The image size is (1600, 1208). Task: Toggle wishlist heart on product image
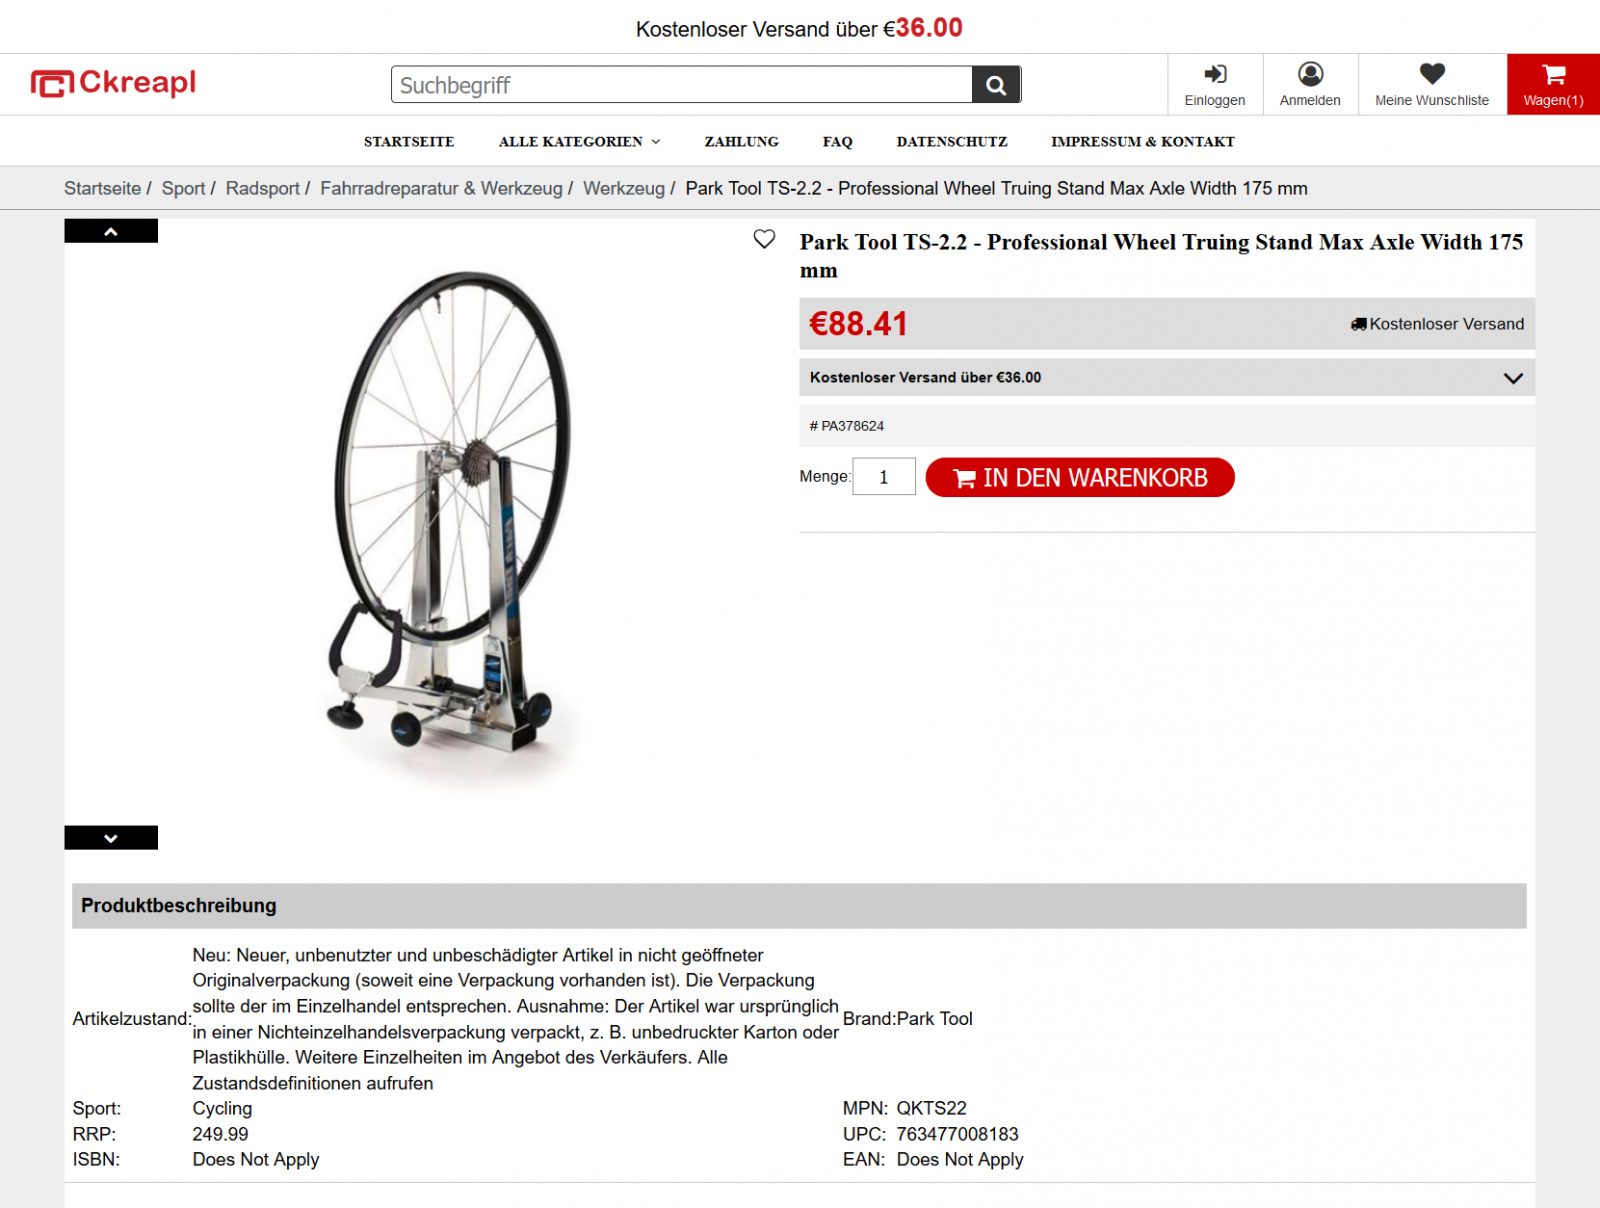point(764,239)
